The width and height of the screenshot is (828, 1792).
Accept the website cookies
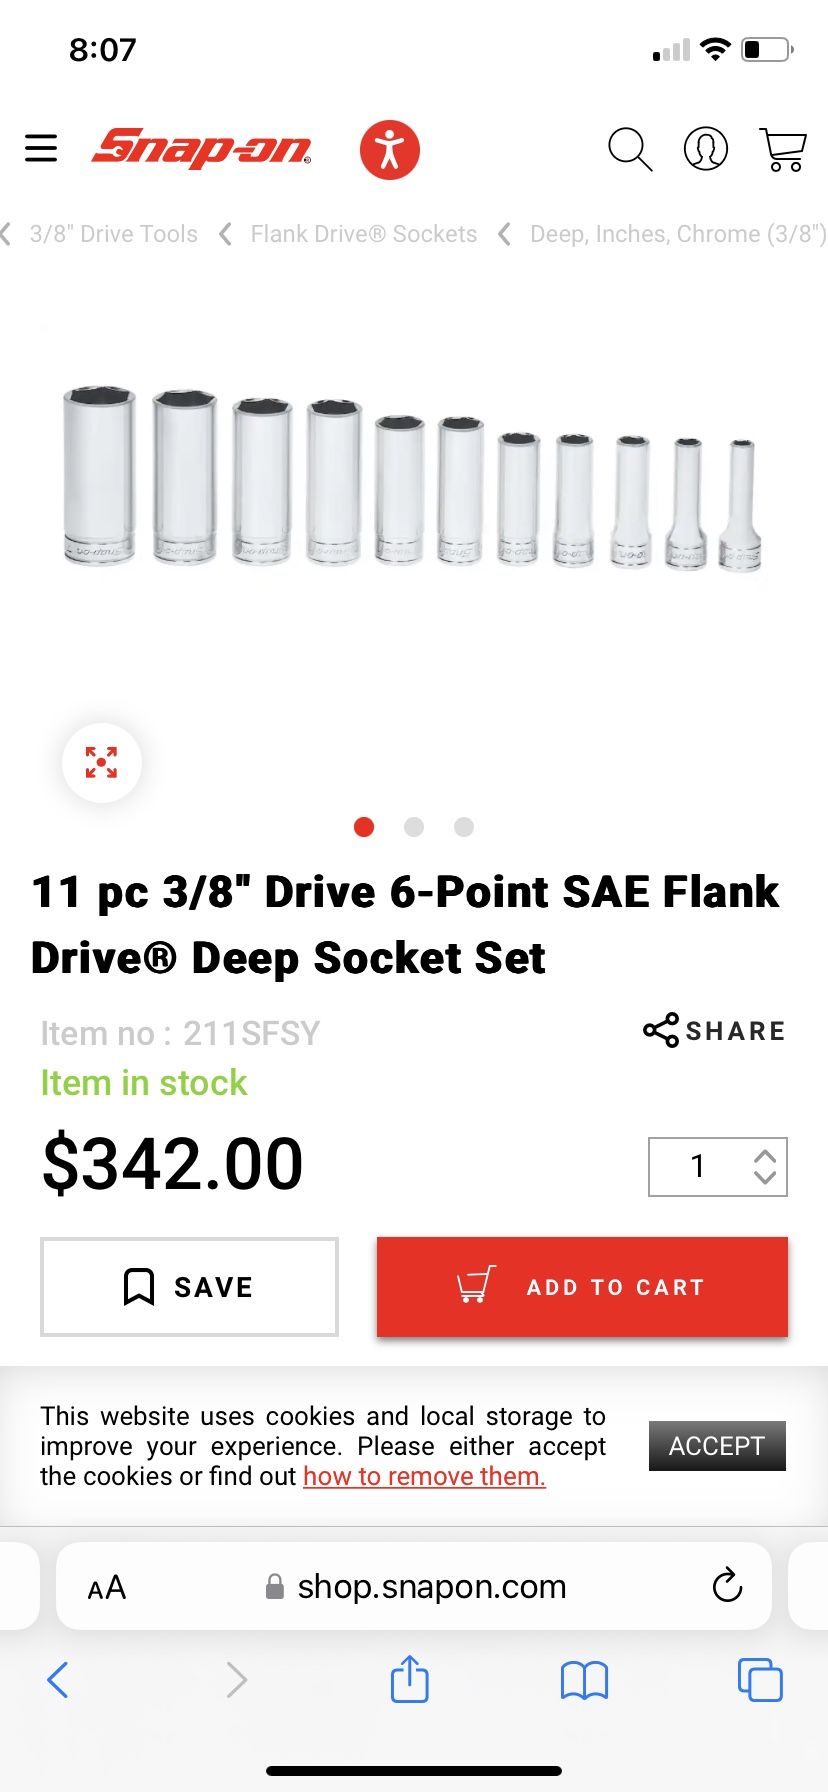click(717, 1445)
